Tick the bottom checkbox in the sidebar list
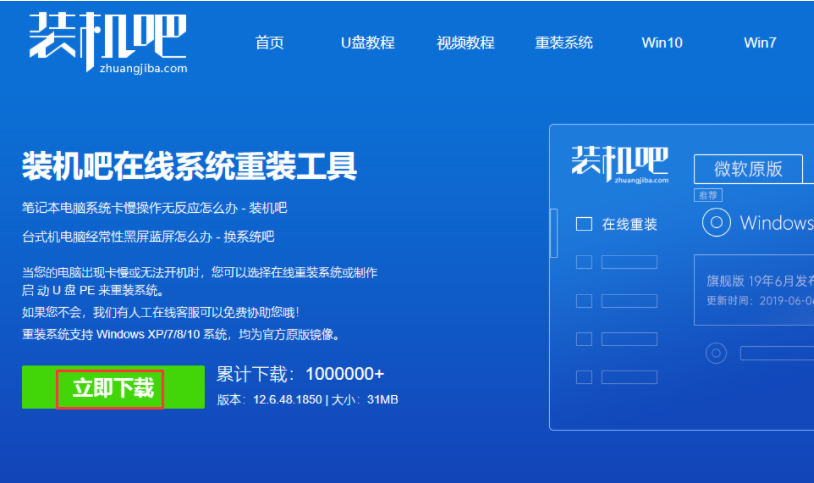The height and width of the screenshot is (483, 814). (584, 377)
